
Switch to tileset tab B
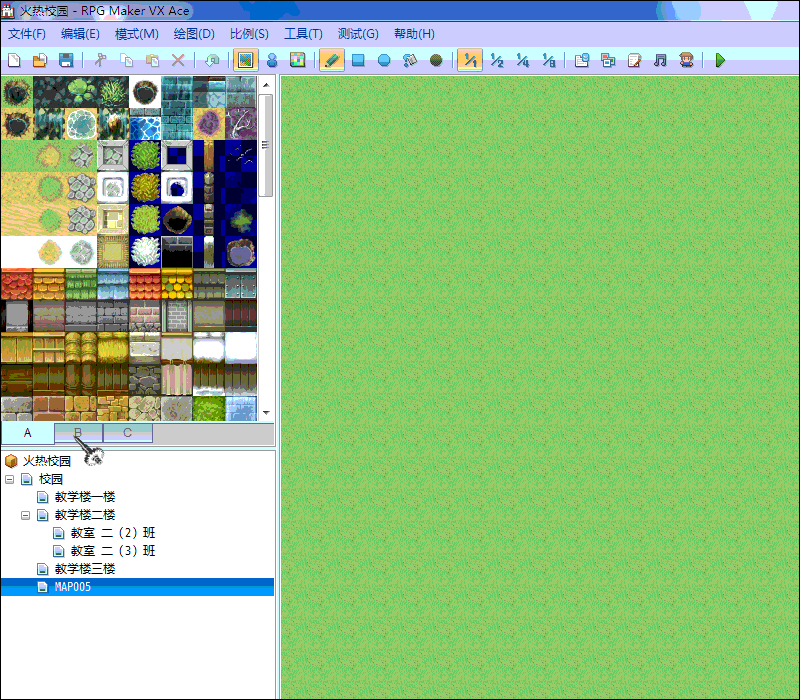click(78, 433)
